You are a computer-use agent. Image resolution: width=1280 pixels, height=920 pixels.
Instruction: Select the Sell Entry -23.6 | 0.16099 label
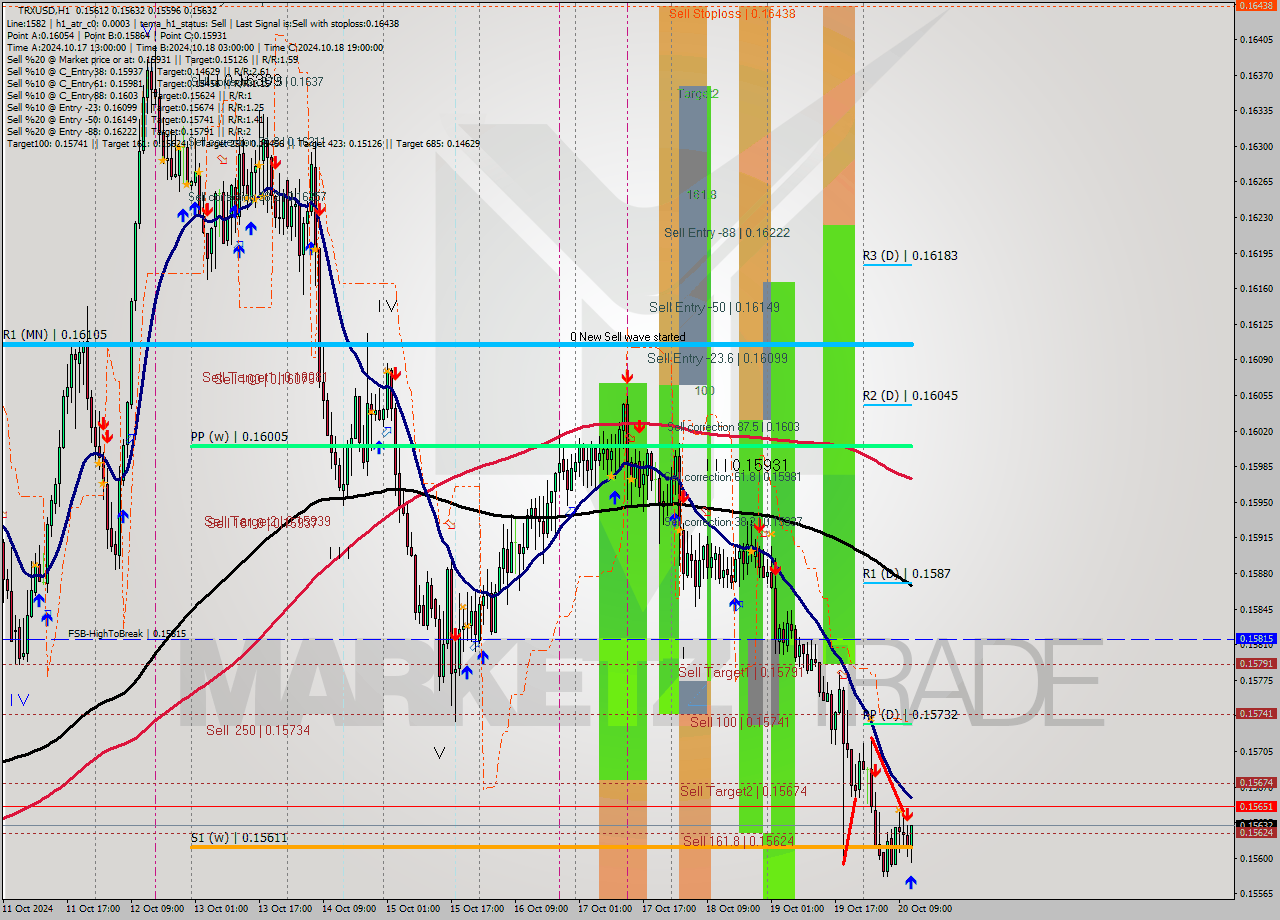(x=717, y=358)
